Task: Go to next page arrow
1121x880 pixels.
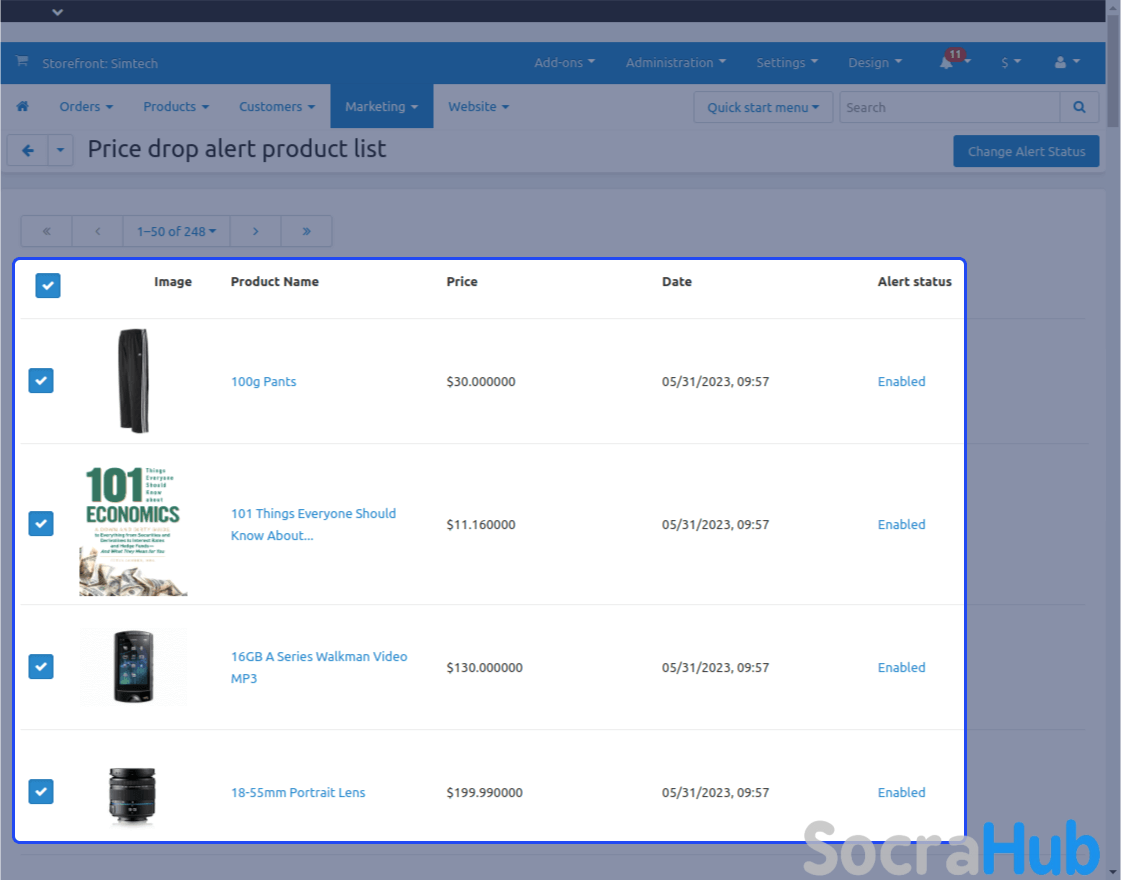Action: coord(255,231)
